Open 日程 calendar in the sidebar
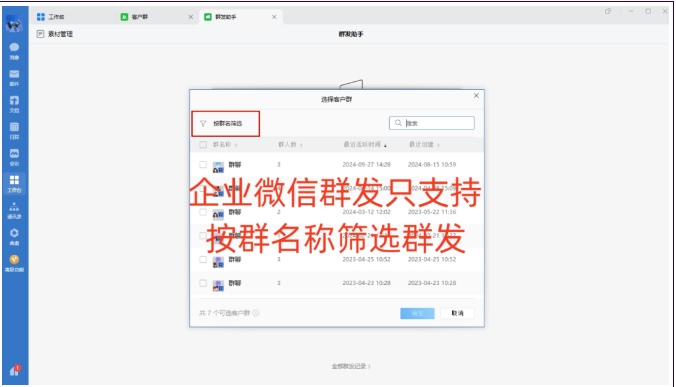 click(x=14, y=131)
